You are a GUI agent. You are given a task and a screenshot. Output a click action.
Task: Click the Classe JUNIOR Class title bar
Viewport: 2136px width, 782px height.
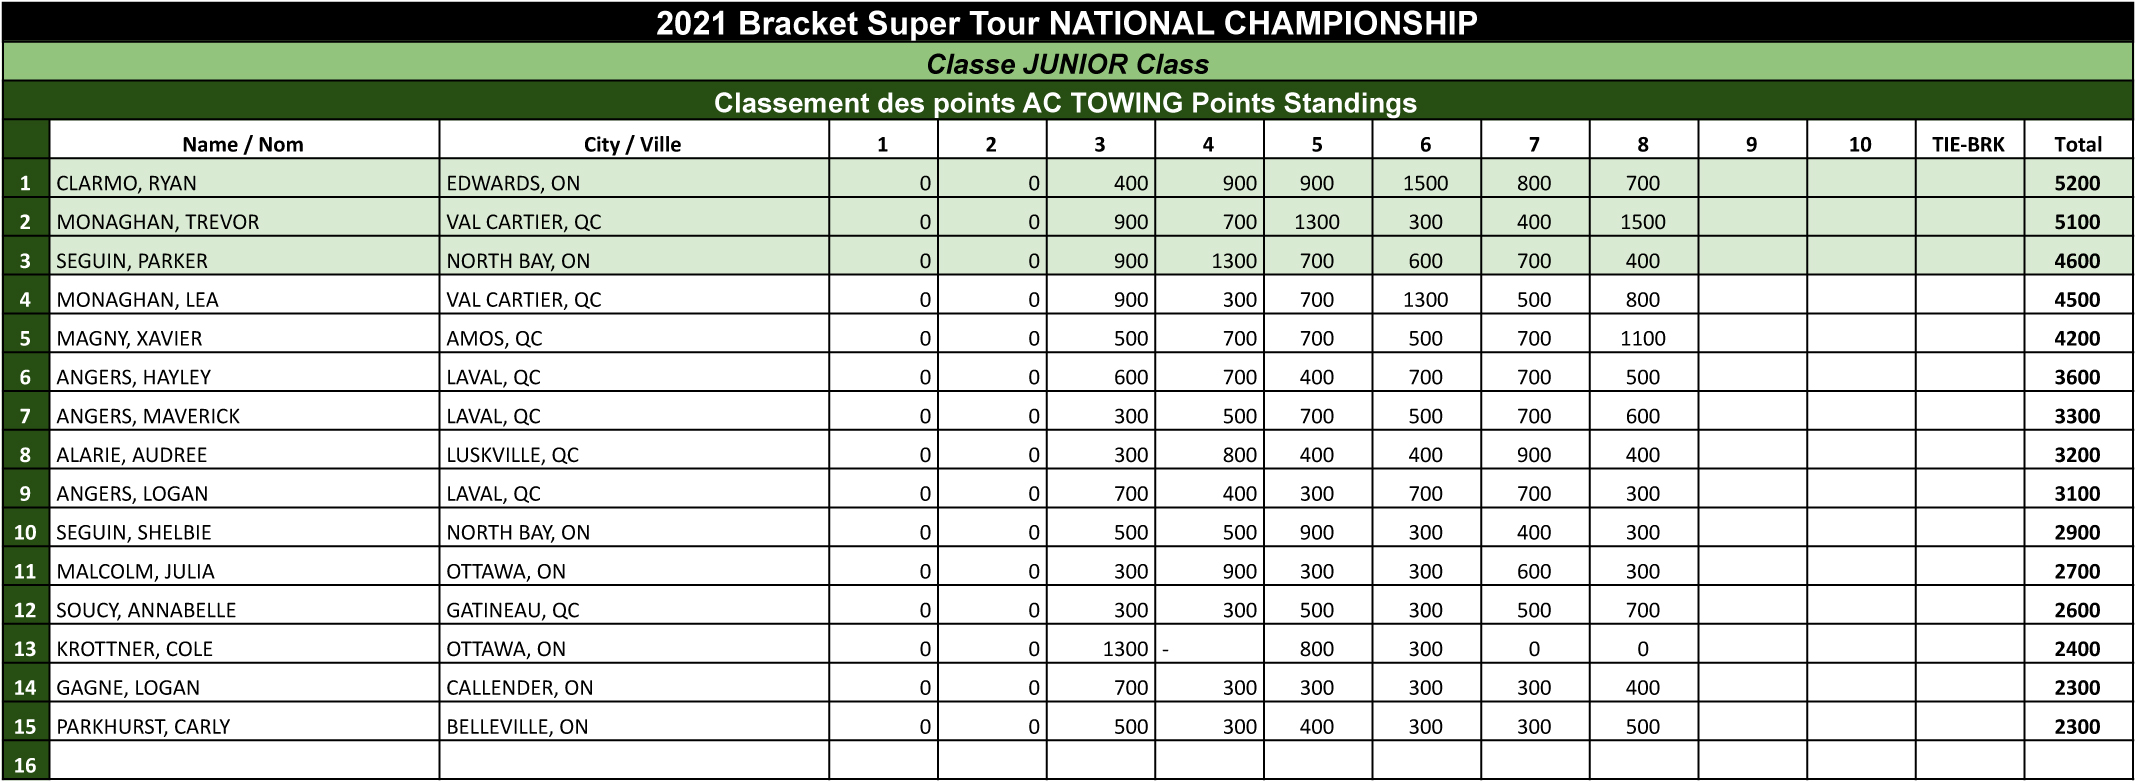tap(1068, 64)
